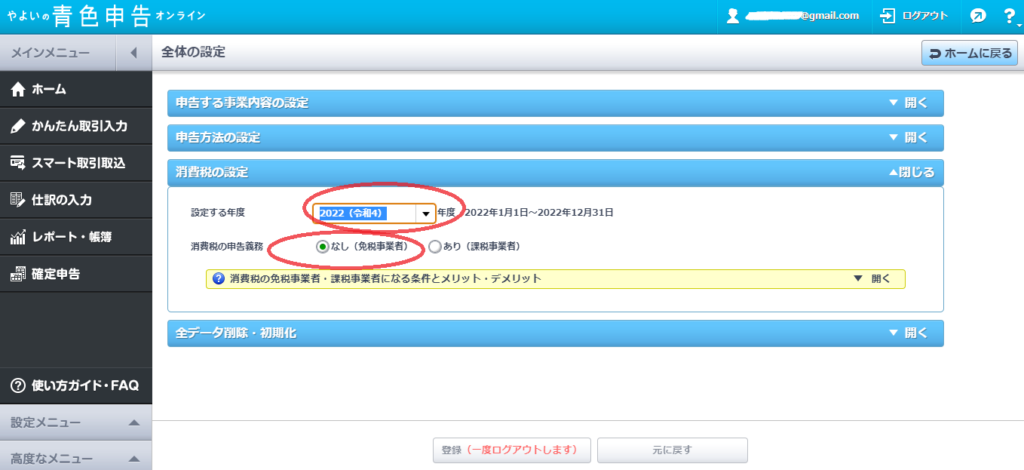
Task: Select なし（免税事業者）radio button
Action: (321, 247)
